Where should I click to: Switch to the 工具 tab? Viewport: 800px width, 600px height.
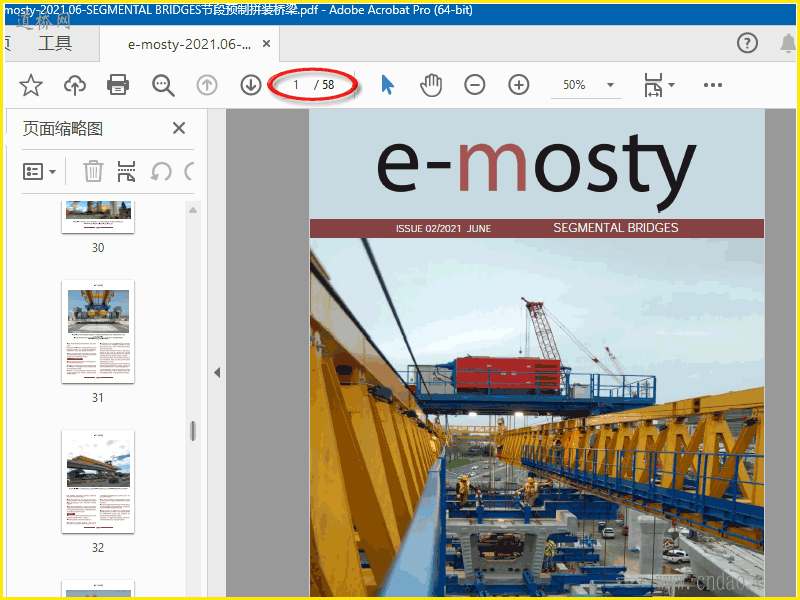tap(55, 43)
